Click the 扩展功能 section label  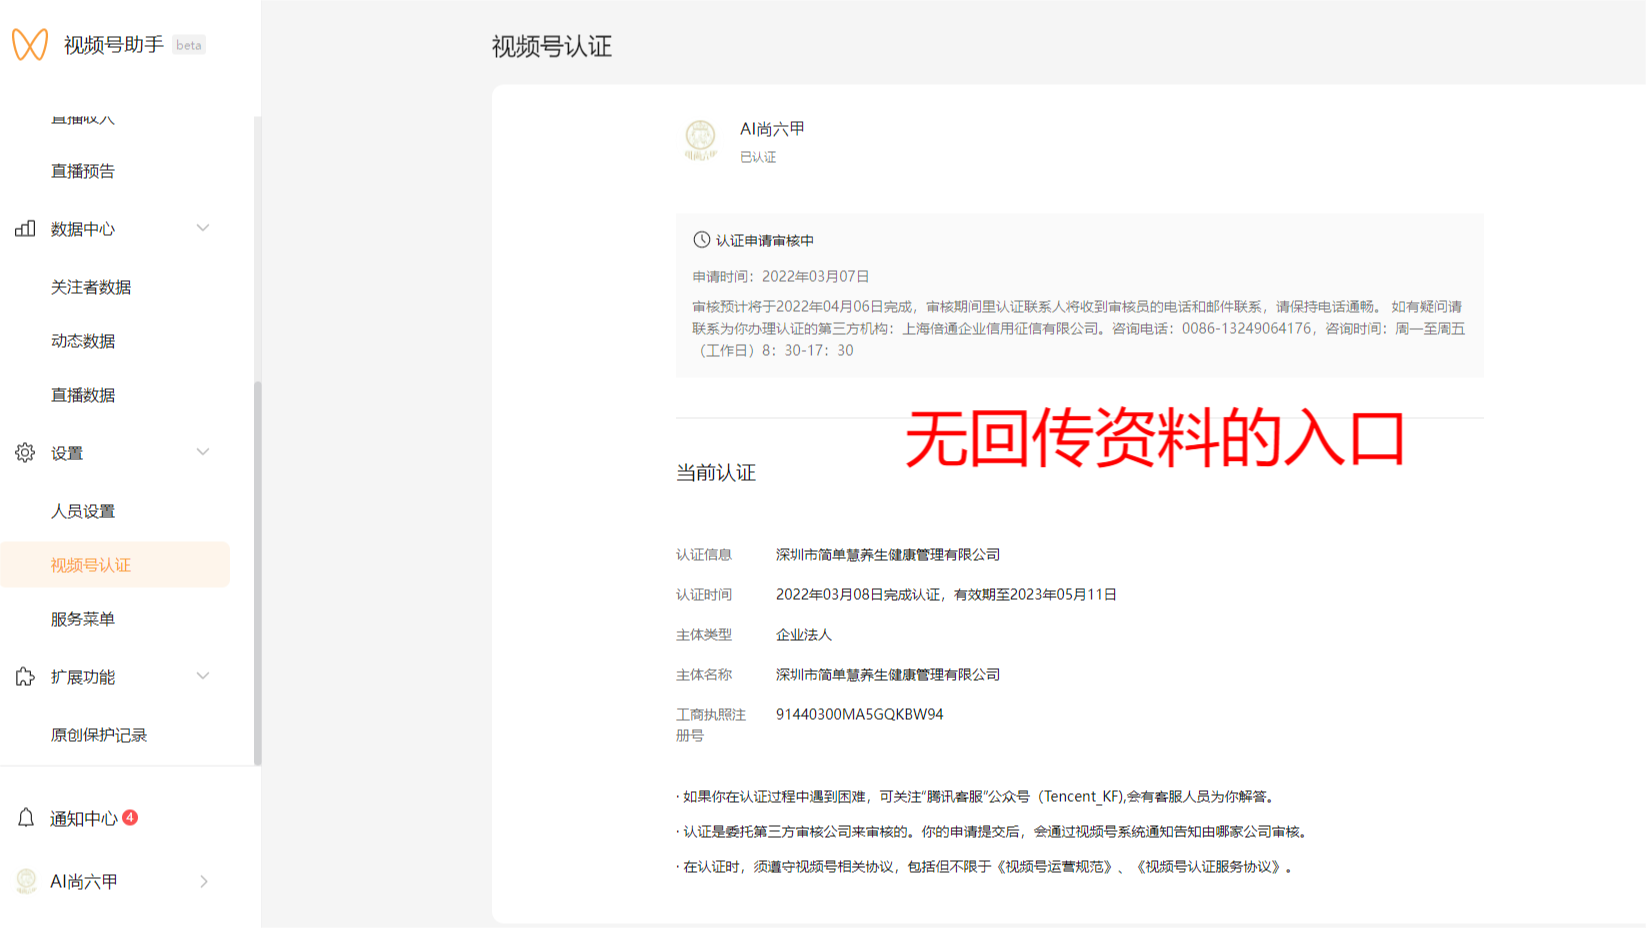point(83,677)
